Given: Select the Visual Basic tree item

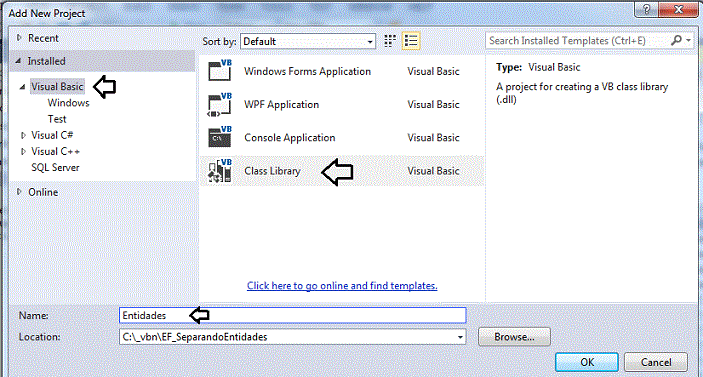Looking at the screenshot, I should click(57, 87).
